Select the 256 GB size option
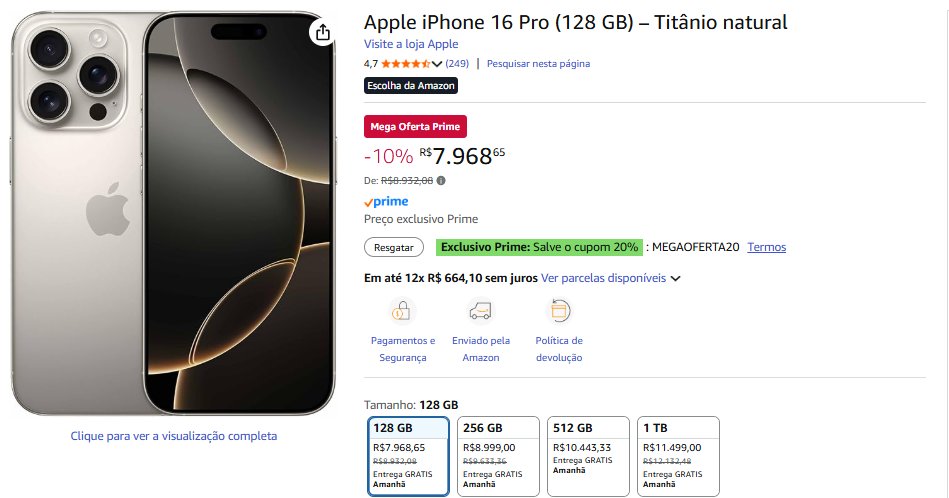The image size is (949, 498). click(x=498, y=455)
